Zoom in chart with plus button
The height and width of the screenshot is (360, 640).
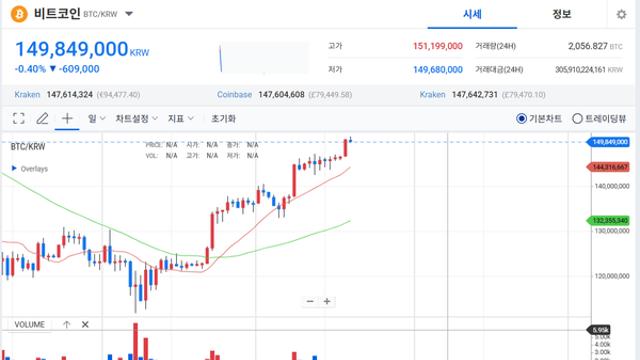pos(327,301)
